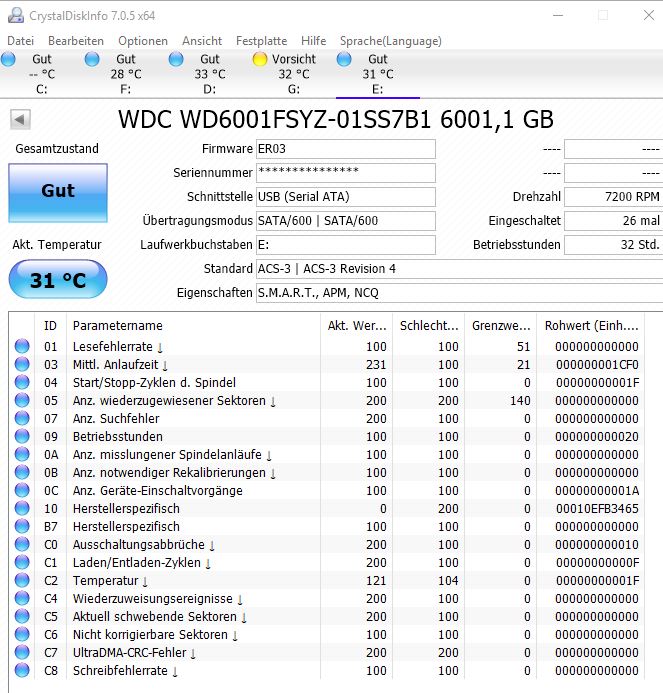
Task: Click status icon of Schreibfehlerrate row
Action: (x=22, y=670)
